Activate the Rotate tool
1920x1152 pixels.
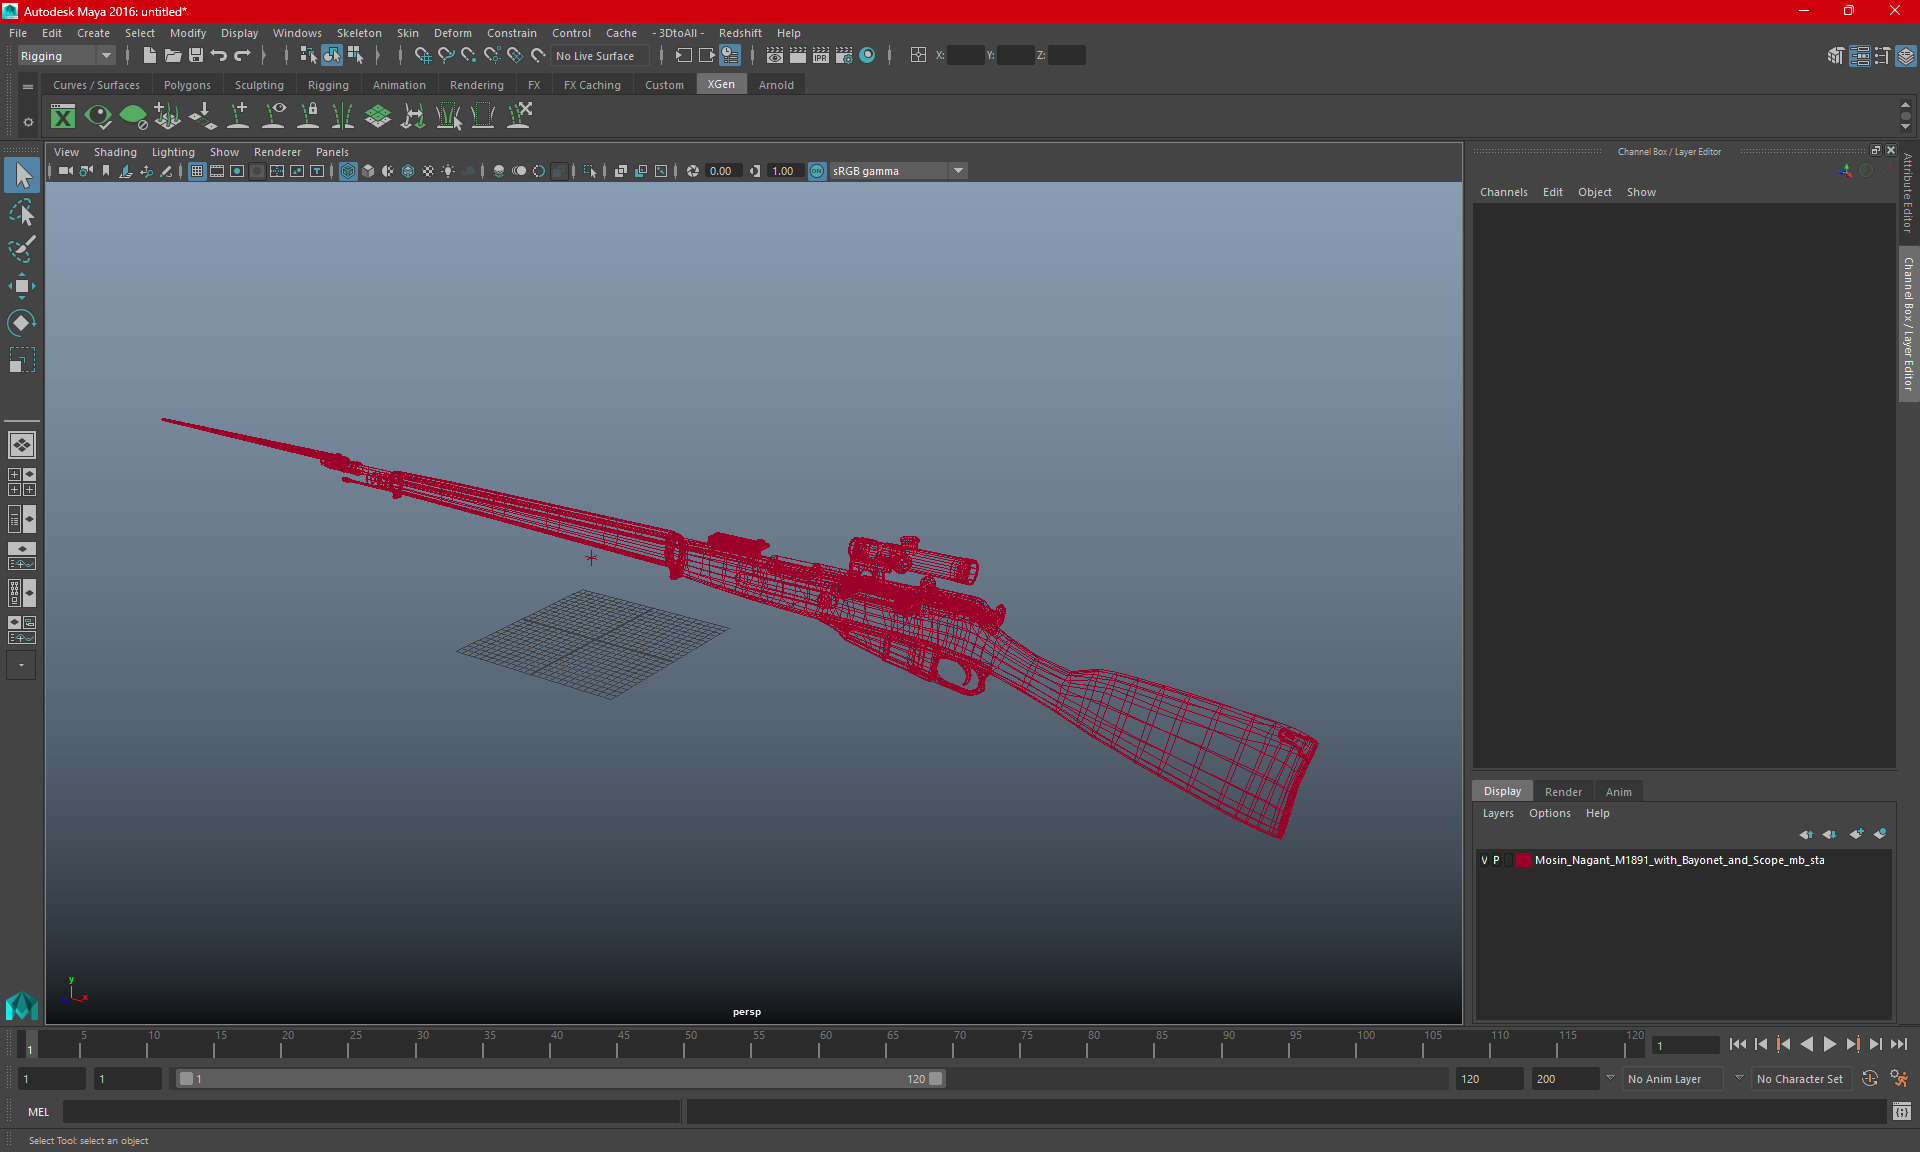pos(21,323)
